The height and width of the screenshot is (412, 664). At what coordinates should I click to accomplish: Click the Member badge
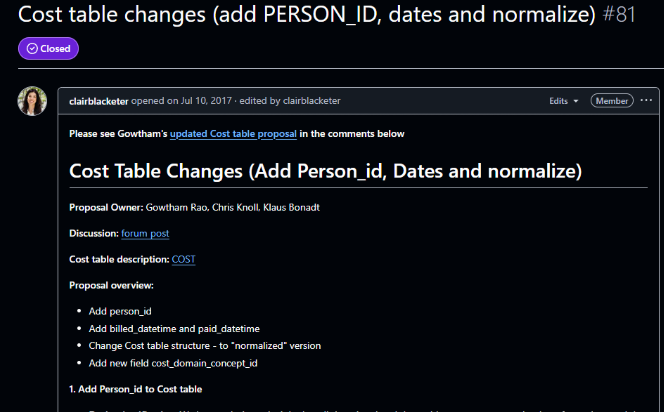point(611,101)
